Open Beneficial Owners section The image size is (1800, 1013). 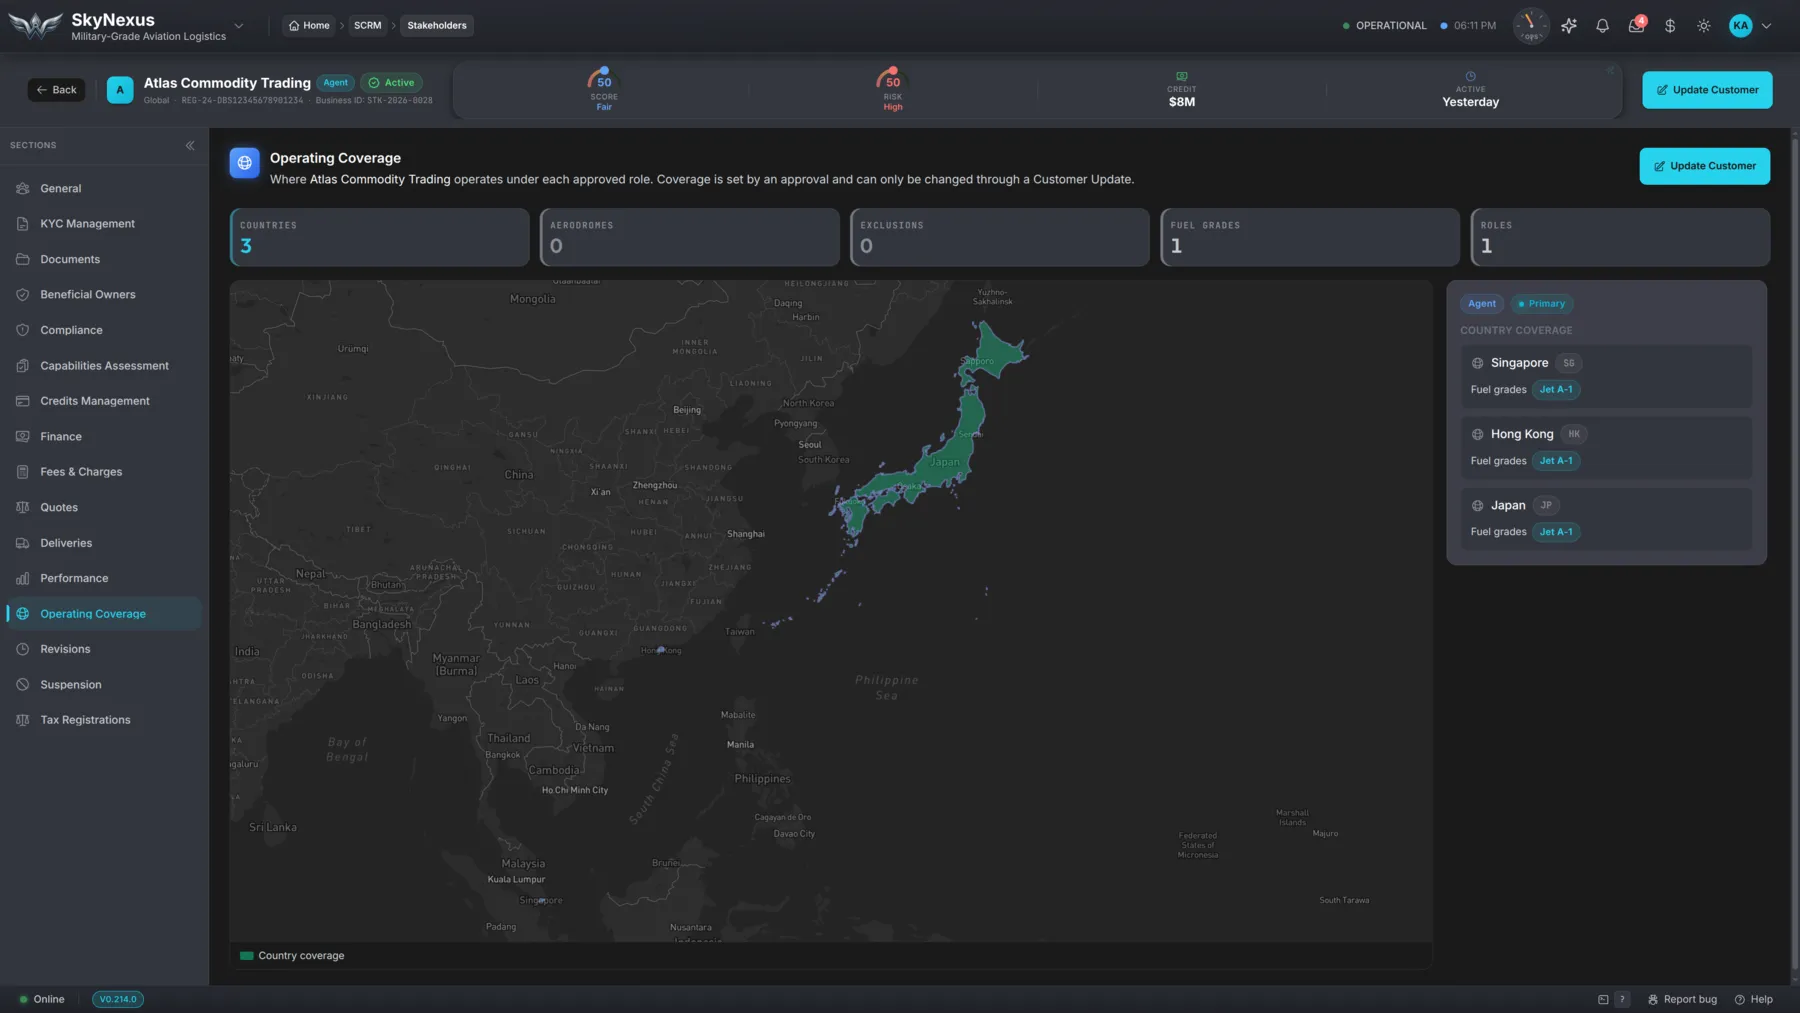[104, 295]
